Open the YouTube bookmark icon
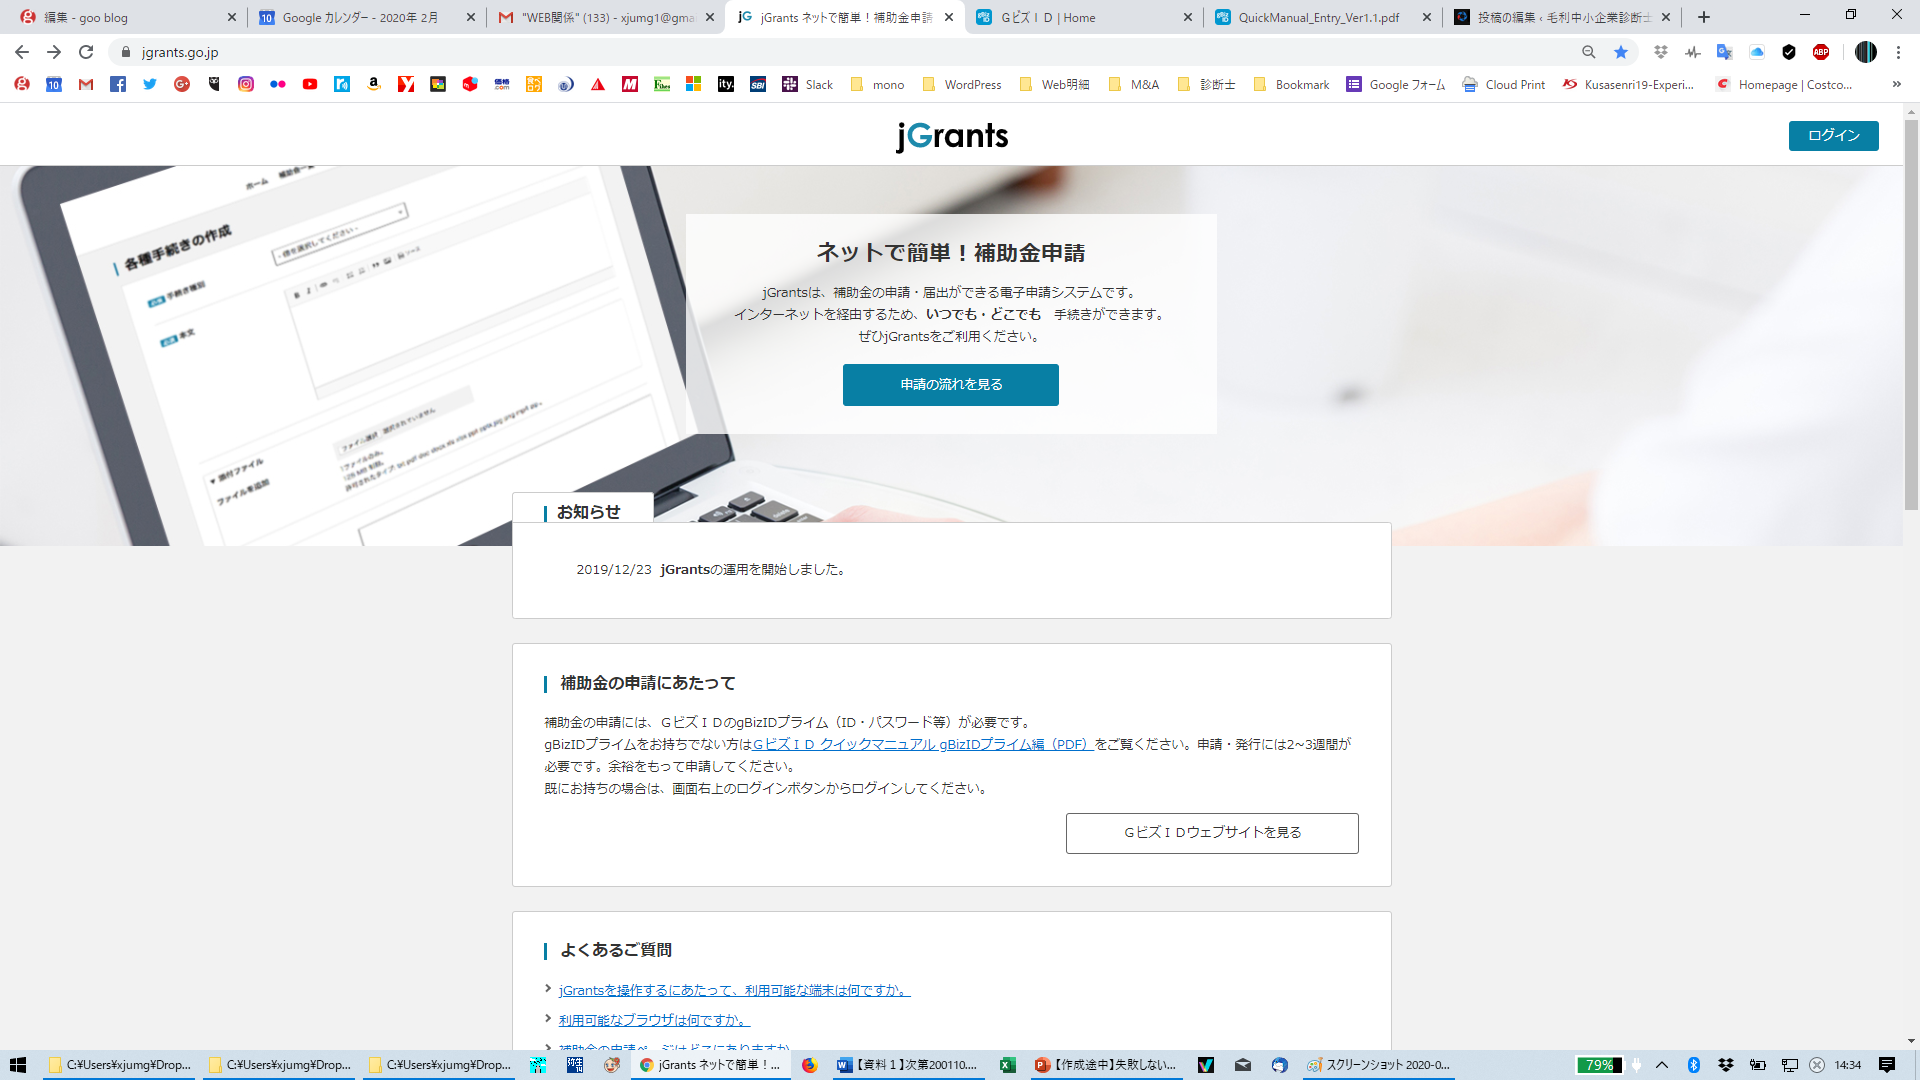 [x=310, y=85]
